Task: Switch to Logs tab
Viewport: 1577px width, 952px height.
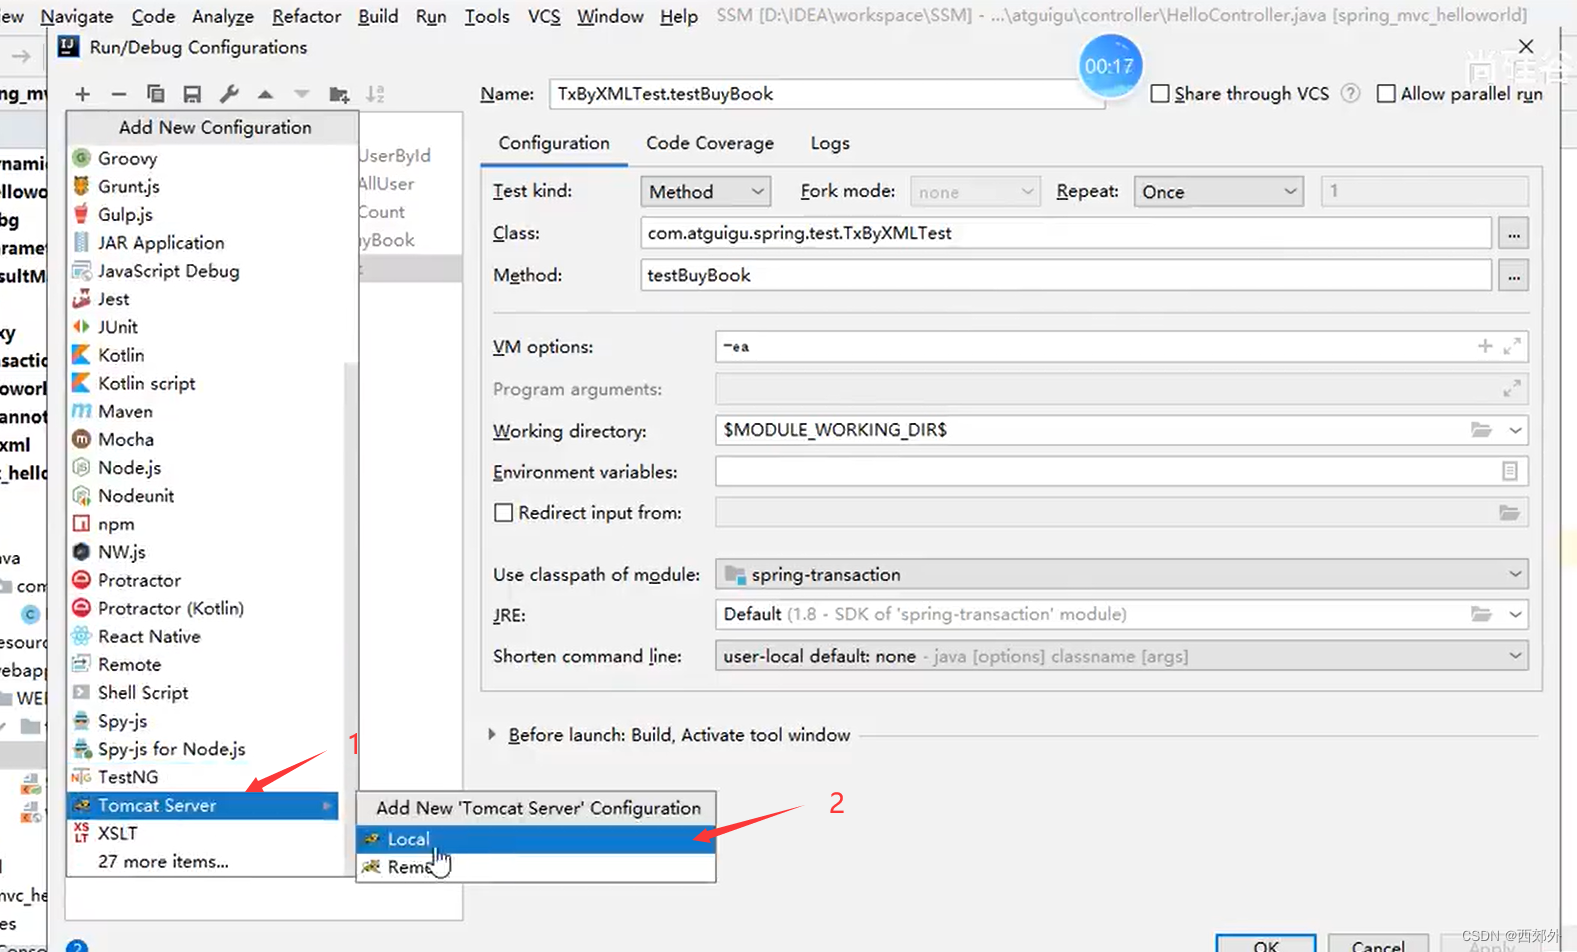Action: click(830, 143)
